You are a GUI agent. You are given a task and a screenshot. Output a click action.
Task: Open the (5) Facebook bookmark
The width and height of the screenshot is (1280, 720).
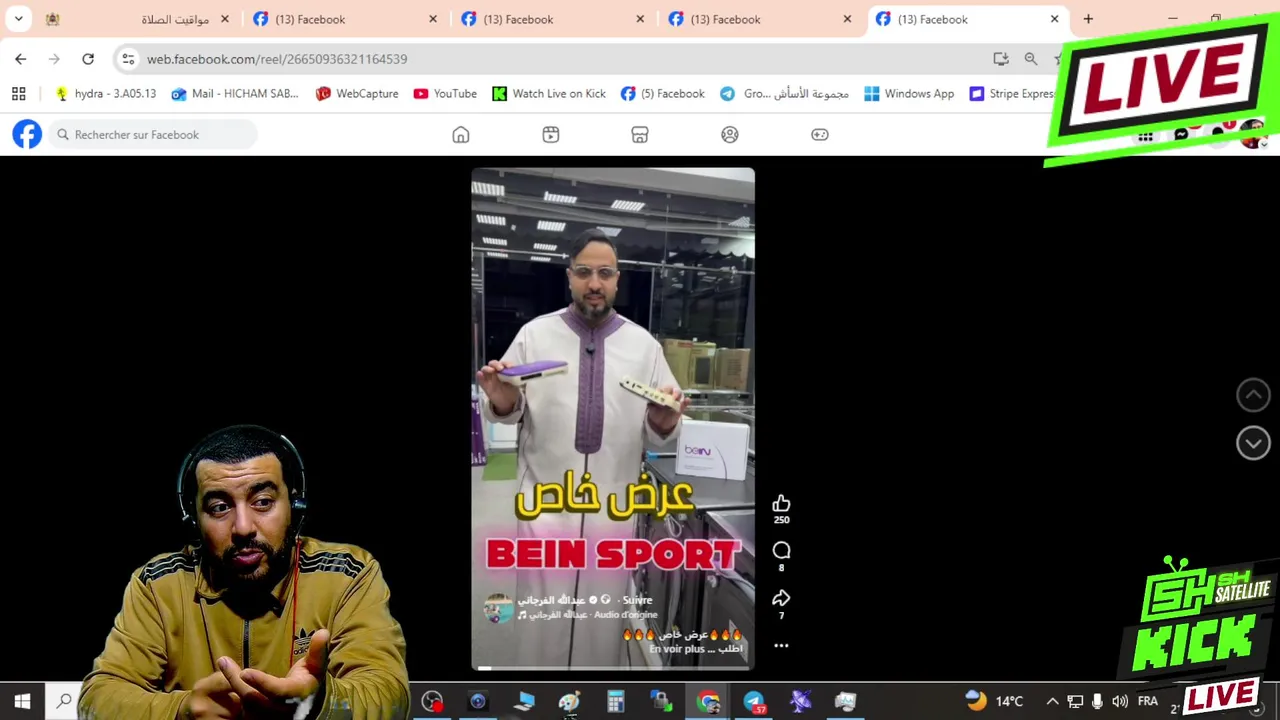pos(662,94)
